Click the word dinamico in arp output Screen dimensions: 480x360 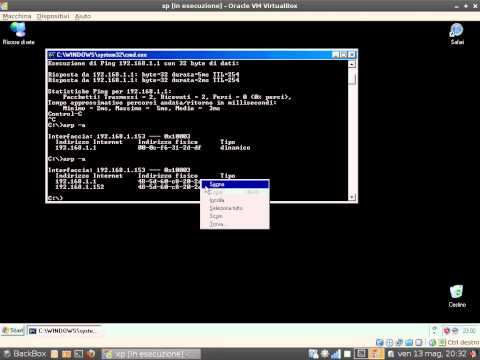235,148
